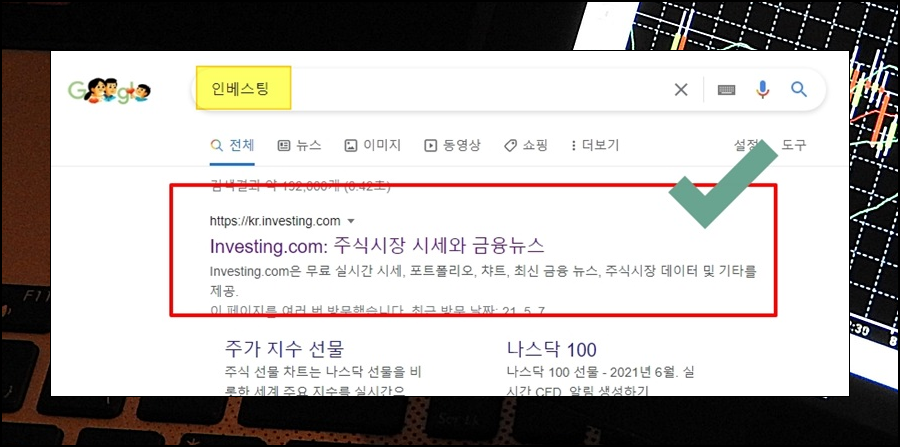Open Investing.com: 주식시장 시세와 금융뉴스 result
900x447 pixels.
pyautogui.click(x=377, y=246)
